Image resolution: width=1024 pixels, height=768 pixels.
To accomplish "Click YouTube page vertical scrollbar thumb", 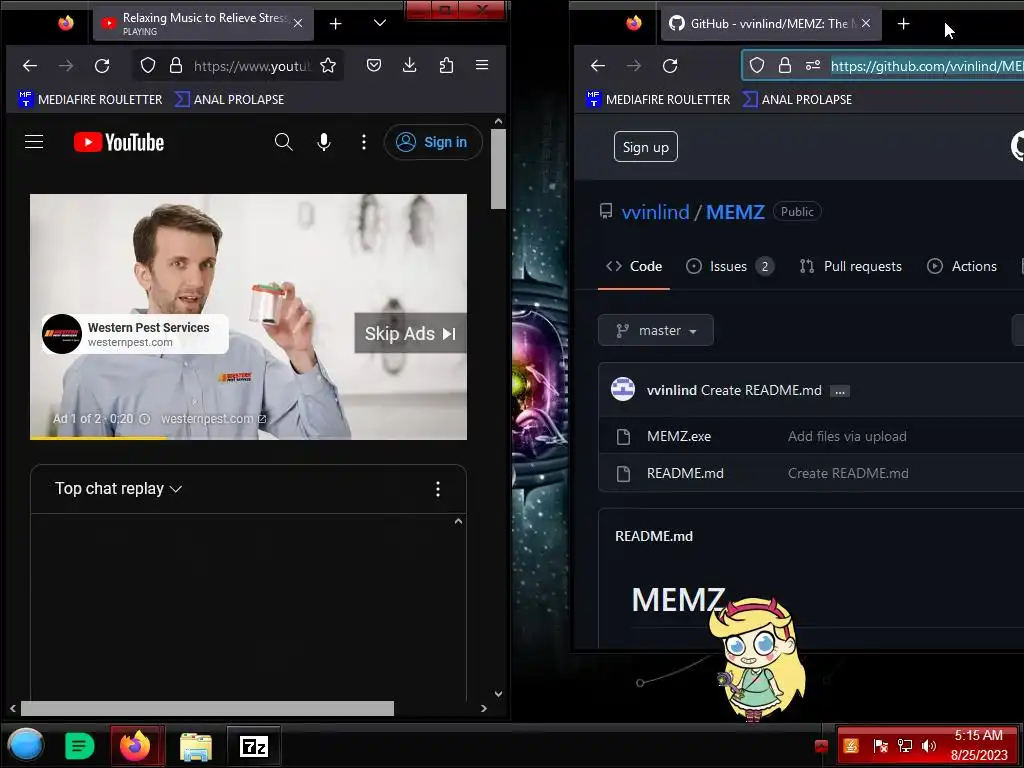I will point(498,168).
